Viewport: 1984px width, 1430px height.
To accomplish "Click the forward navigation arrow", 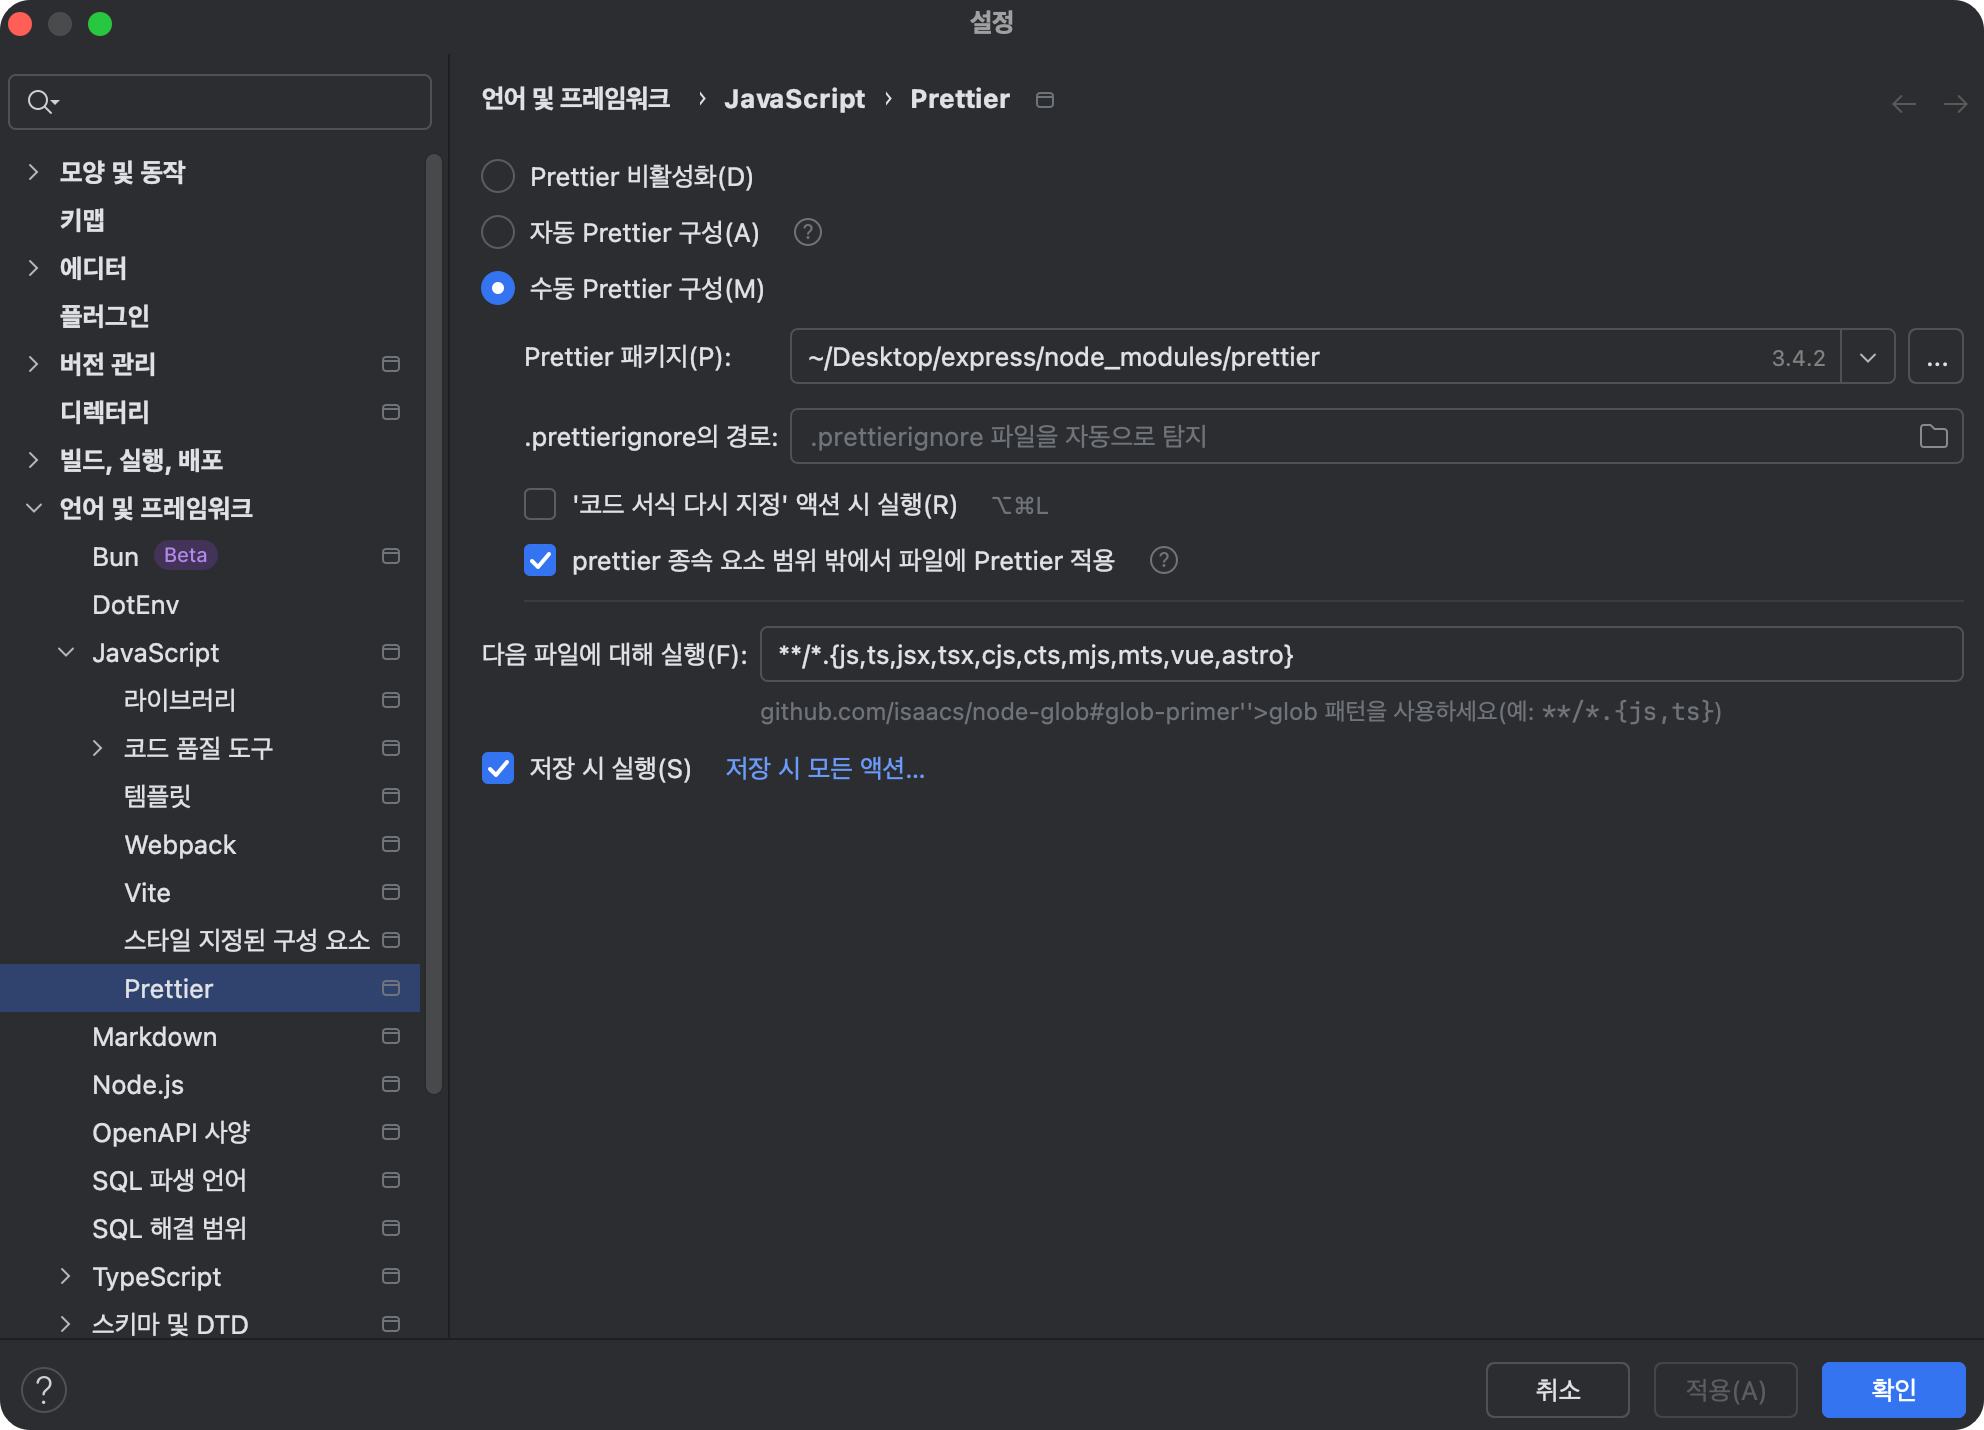I will point(1955,104).
